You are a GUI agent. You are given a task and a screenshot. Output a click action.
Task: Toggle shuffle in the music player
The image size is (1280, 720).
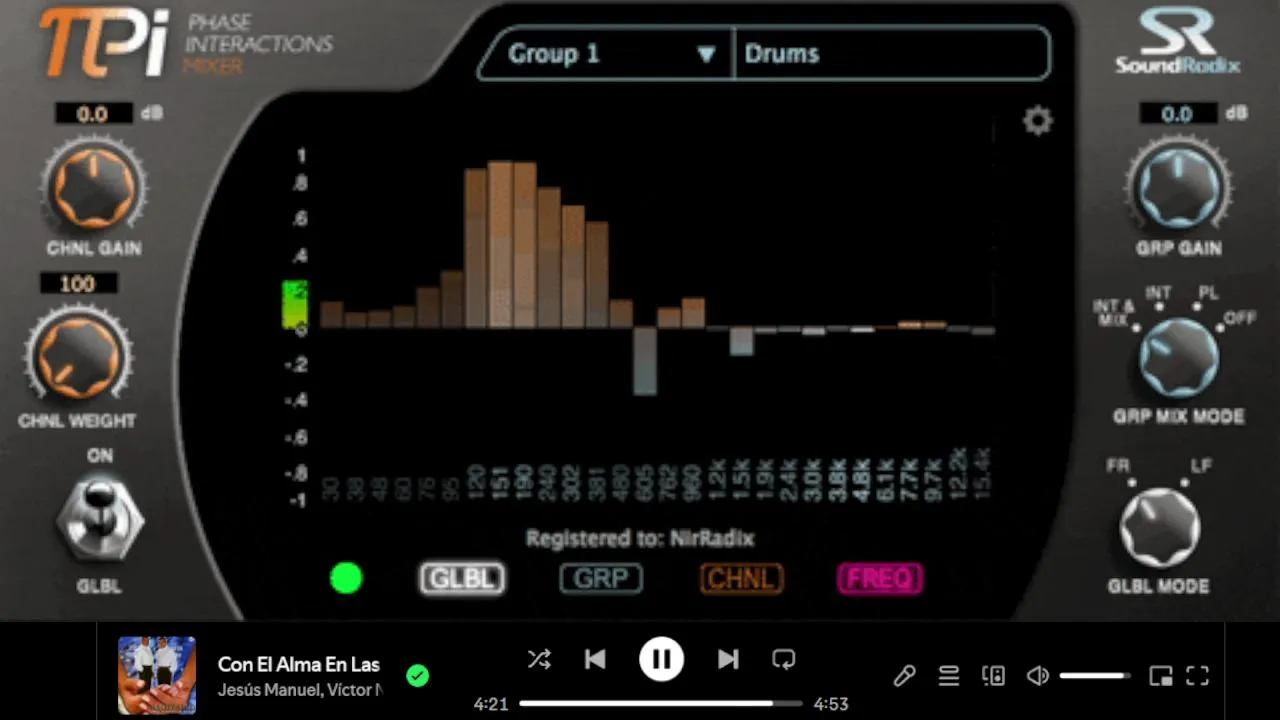(x=538, y=659)
